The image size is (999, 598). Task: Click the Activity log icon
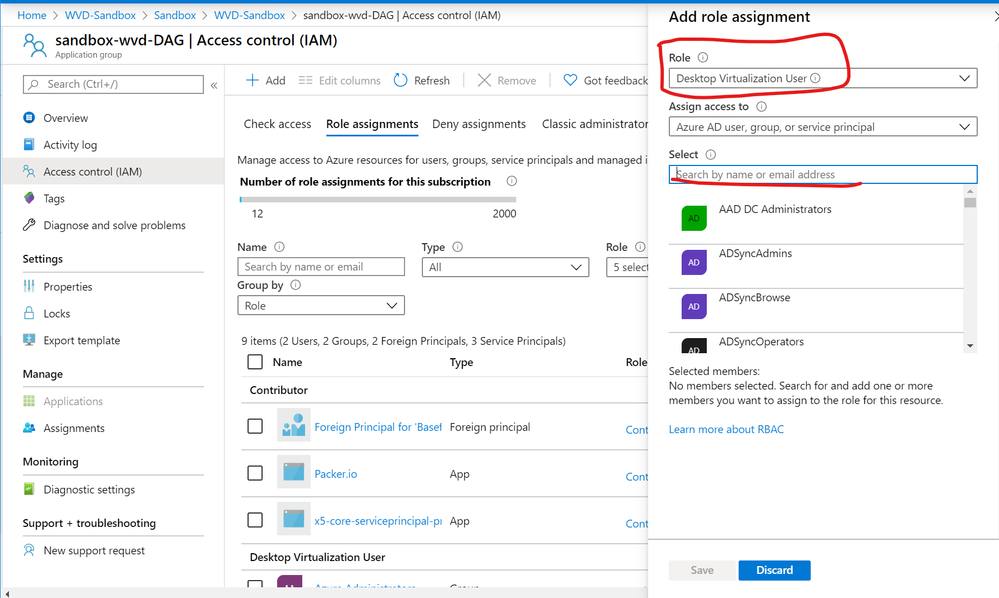pos(29,145)
